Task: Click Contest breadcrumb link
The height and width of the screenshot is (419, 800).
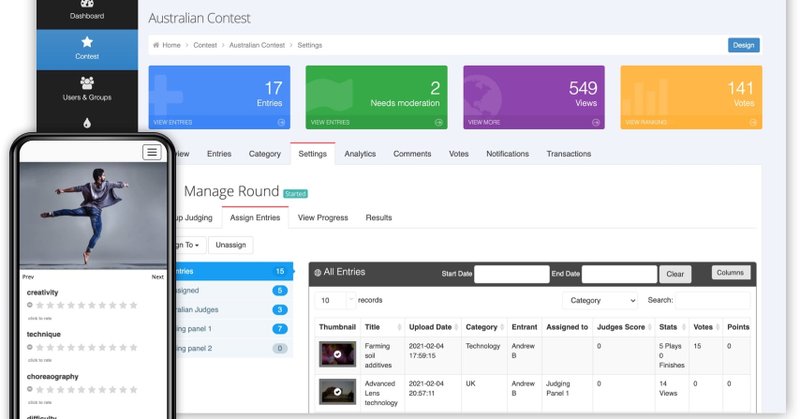Action: point(205,45)
